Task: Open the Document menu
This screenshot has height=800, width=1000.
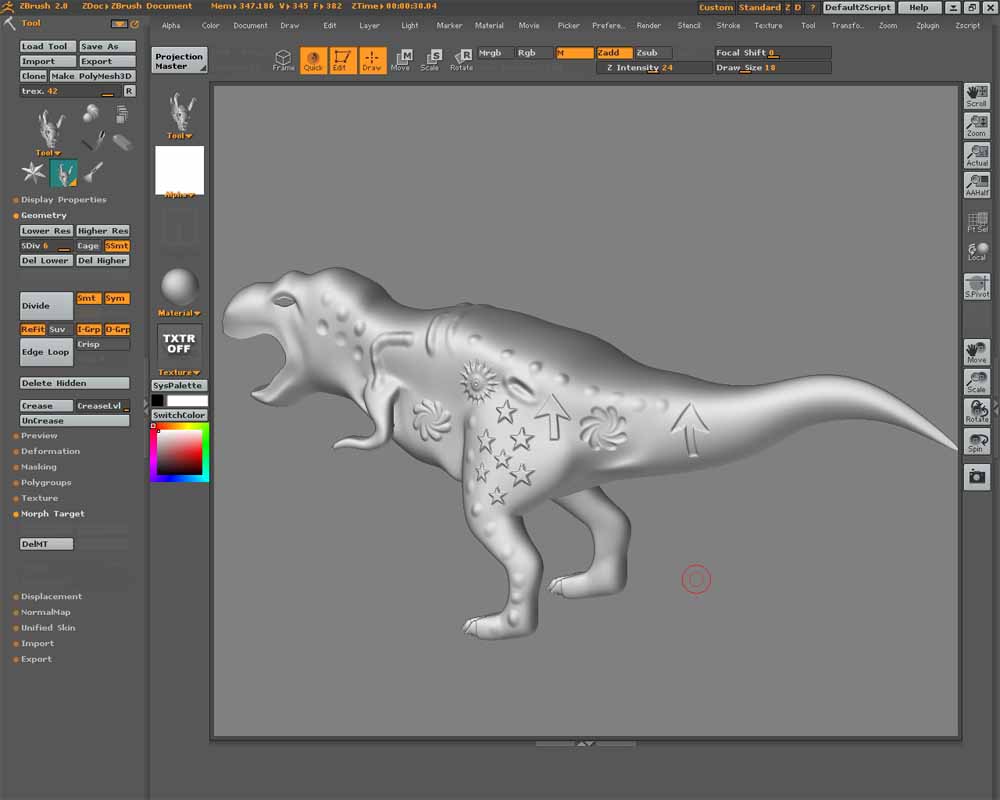Action: click(250, 26)
